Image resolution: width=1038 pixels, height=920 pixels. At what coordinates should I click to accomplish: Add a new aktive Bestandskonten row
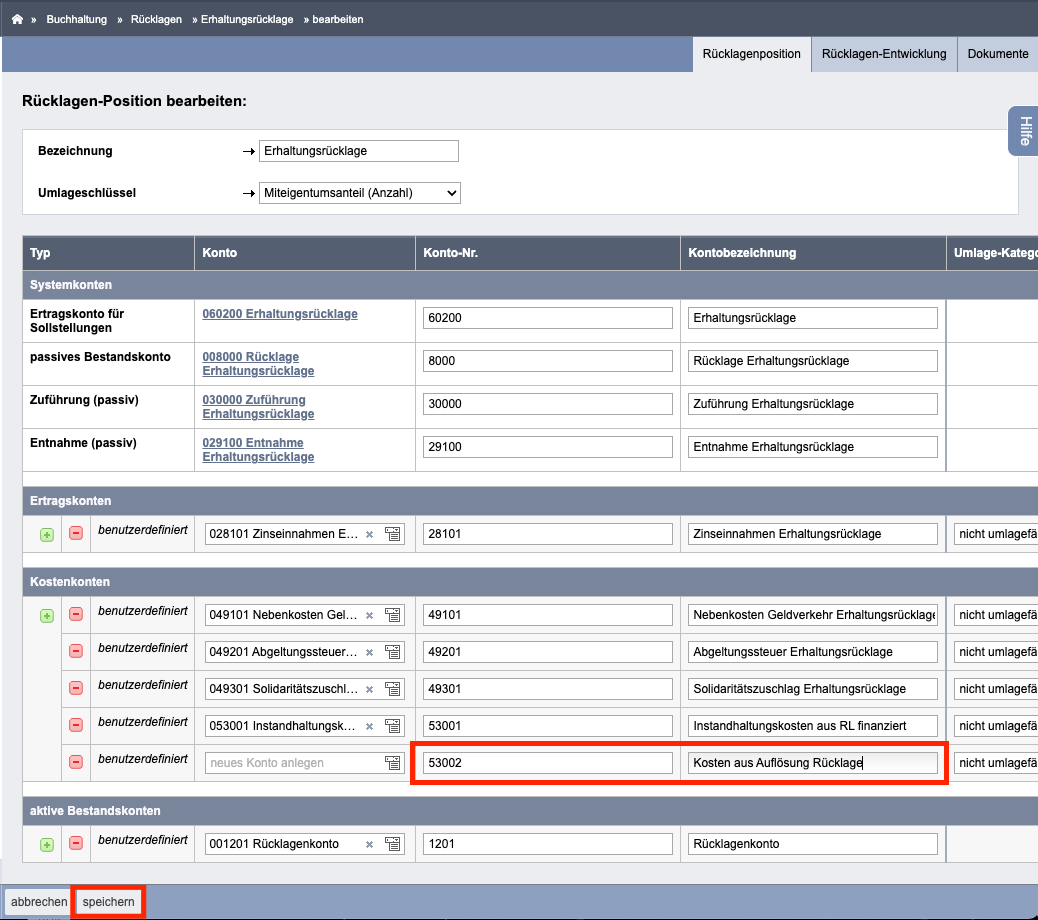(x=46, y=845)
